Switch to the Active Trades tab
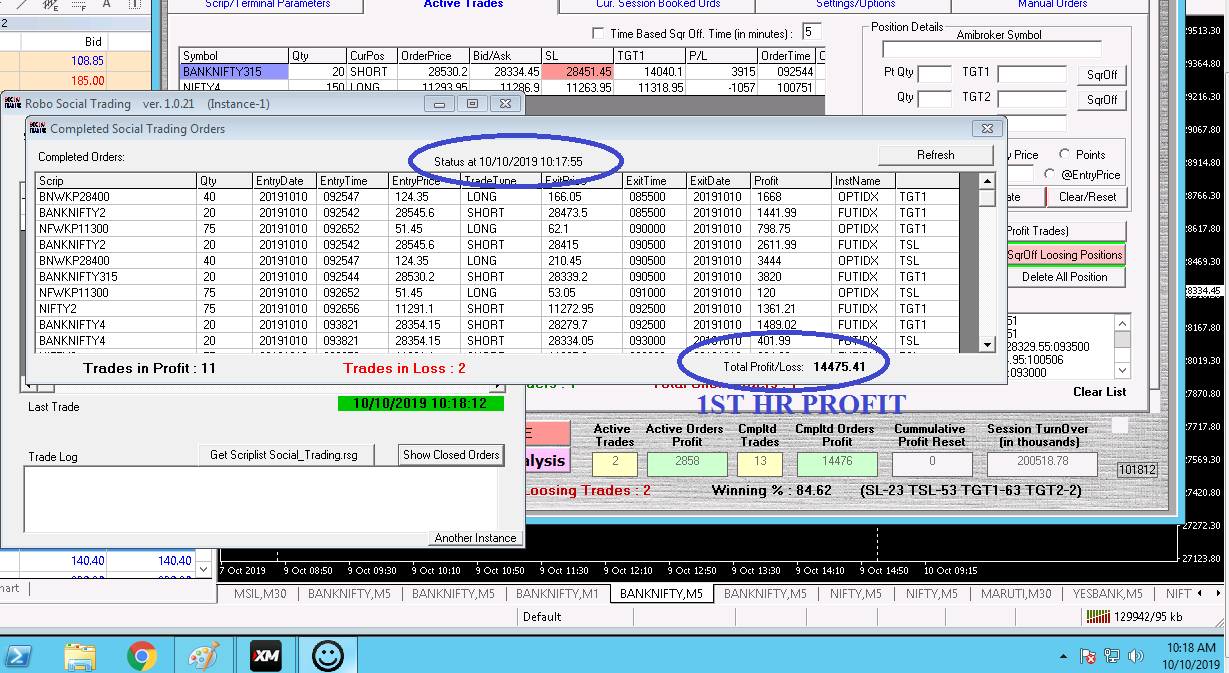Viewport: 1229px width, 673px height. pyautogui.click(x=463, y=4)
